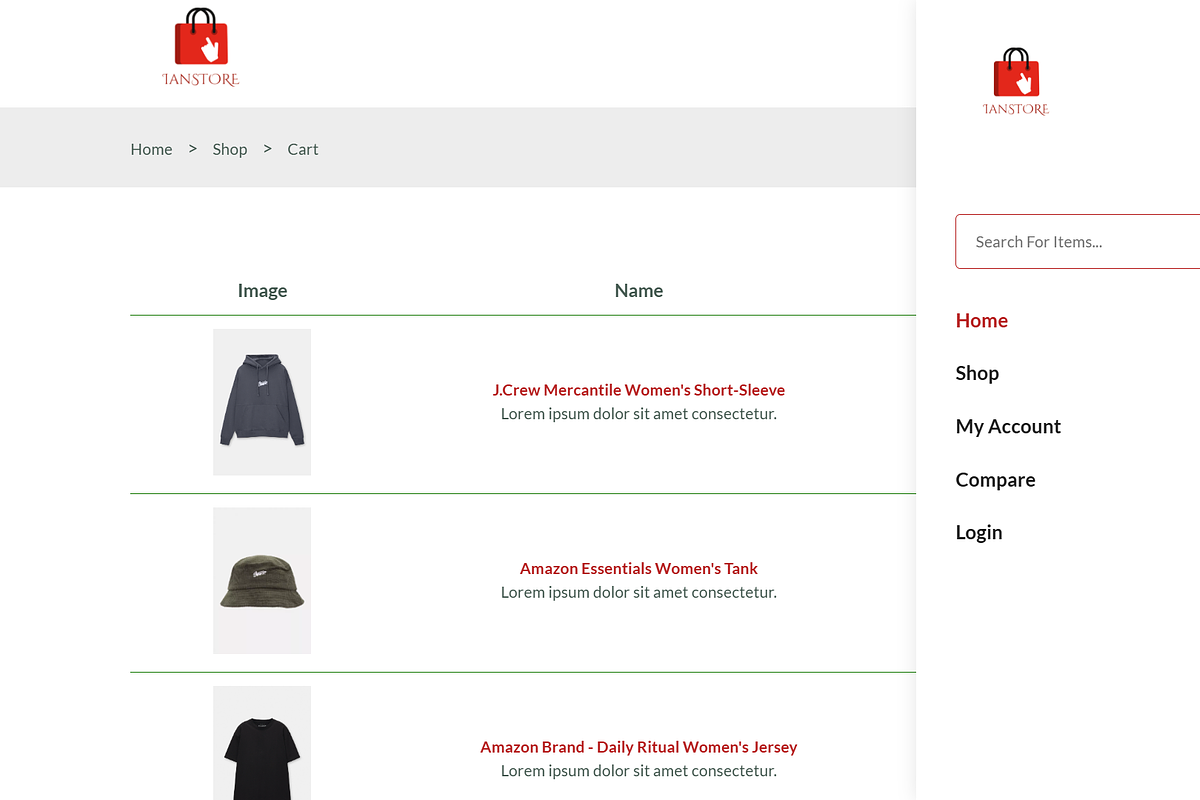This screenshot has width=1200, height=800.
Task: Click description text under J.Crew Mercantile item
Action: 639,414
